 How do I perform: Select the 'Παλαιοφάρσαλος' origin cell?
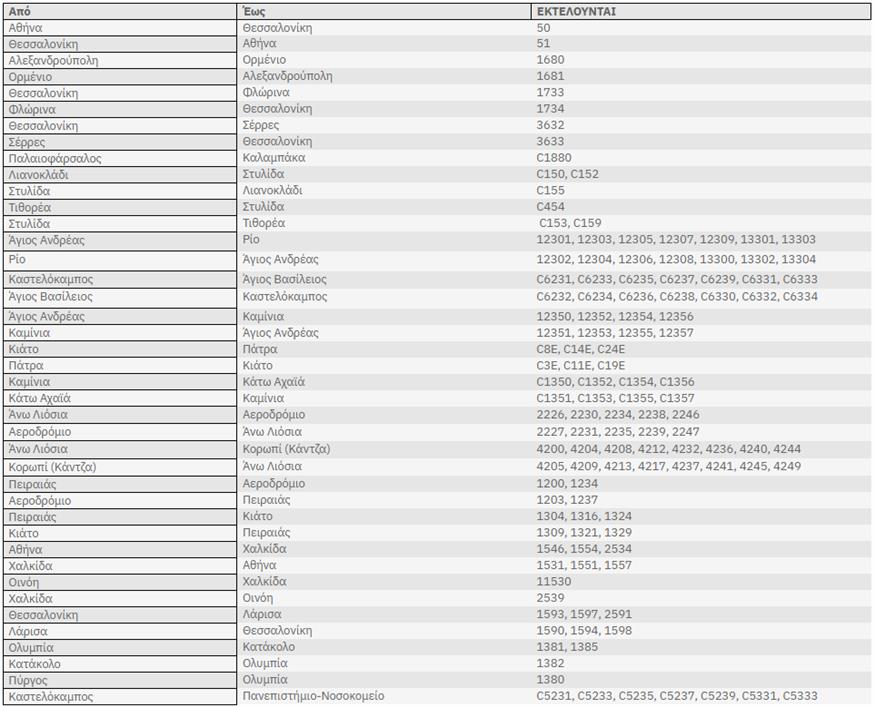(x=55, y=158)
